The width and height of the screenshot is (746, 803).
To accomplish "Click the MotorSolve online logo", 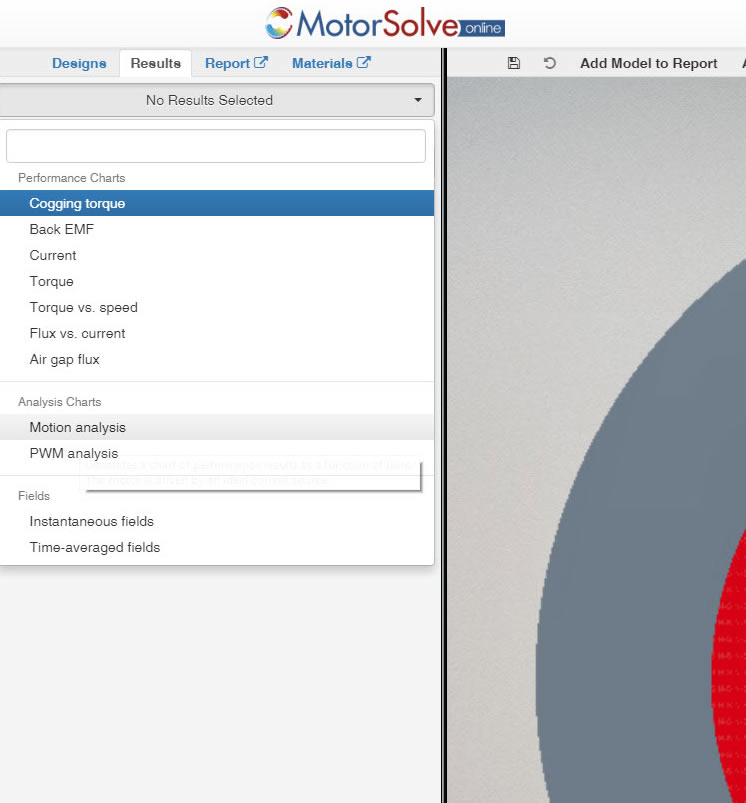I will (385, 24).
